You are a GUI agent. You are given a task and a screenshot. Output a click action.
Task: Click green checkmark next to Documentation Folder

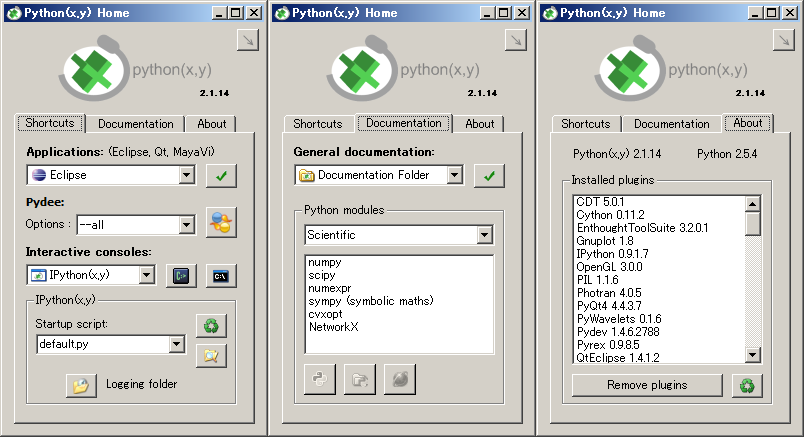489,176
